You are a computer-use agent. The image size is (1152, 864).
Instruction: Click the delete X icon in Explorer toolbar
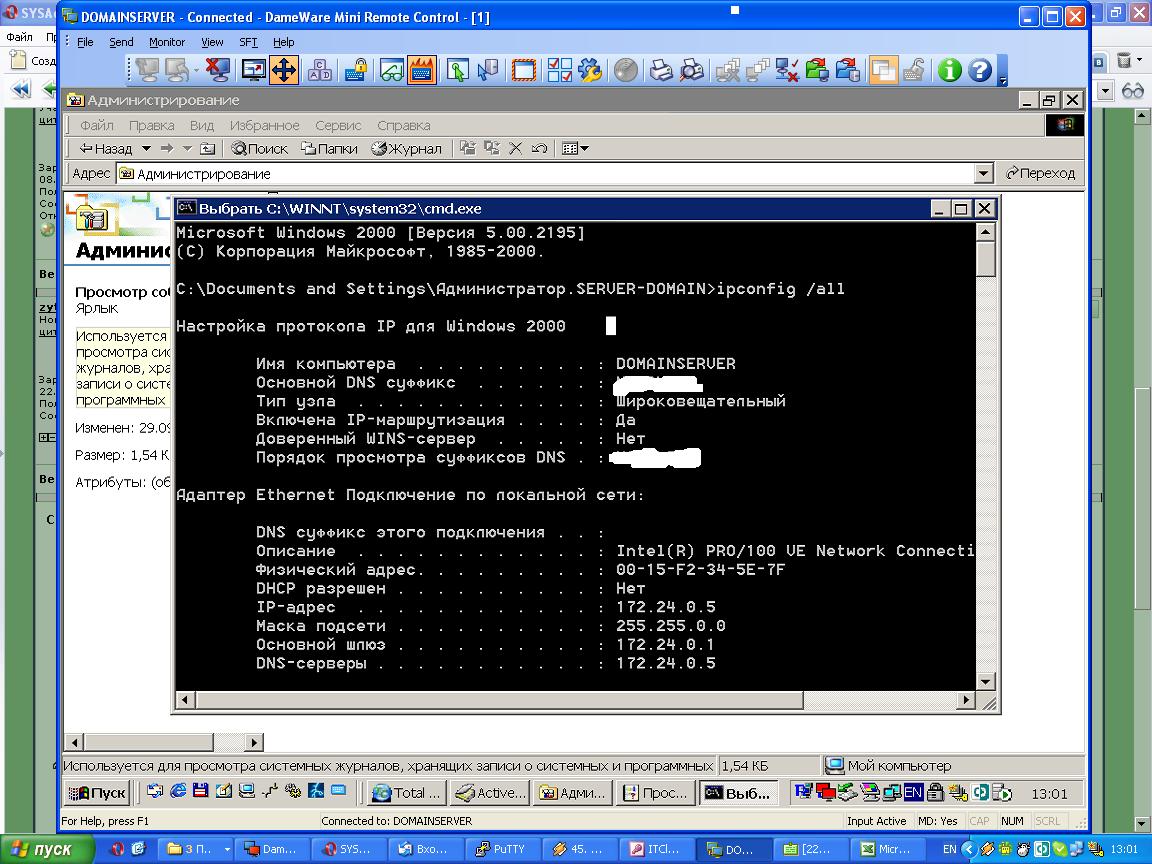coord(515,148)
